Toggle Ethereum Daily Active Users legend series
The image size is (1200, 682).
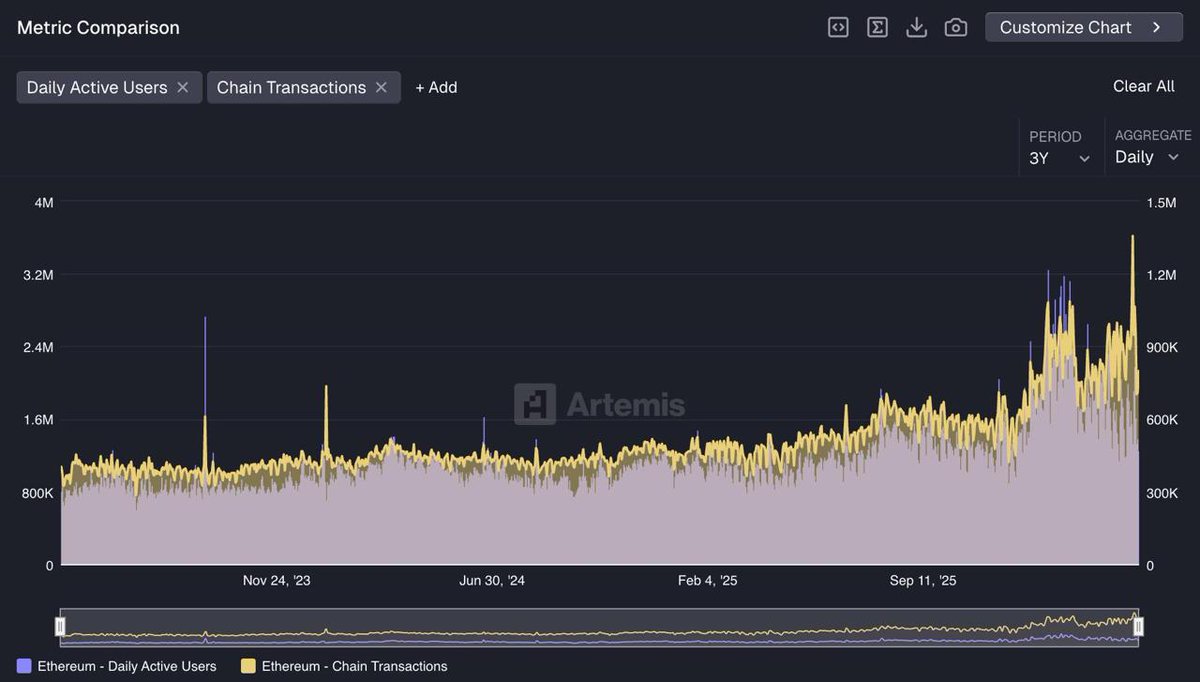126,666
